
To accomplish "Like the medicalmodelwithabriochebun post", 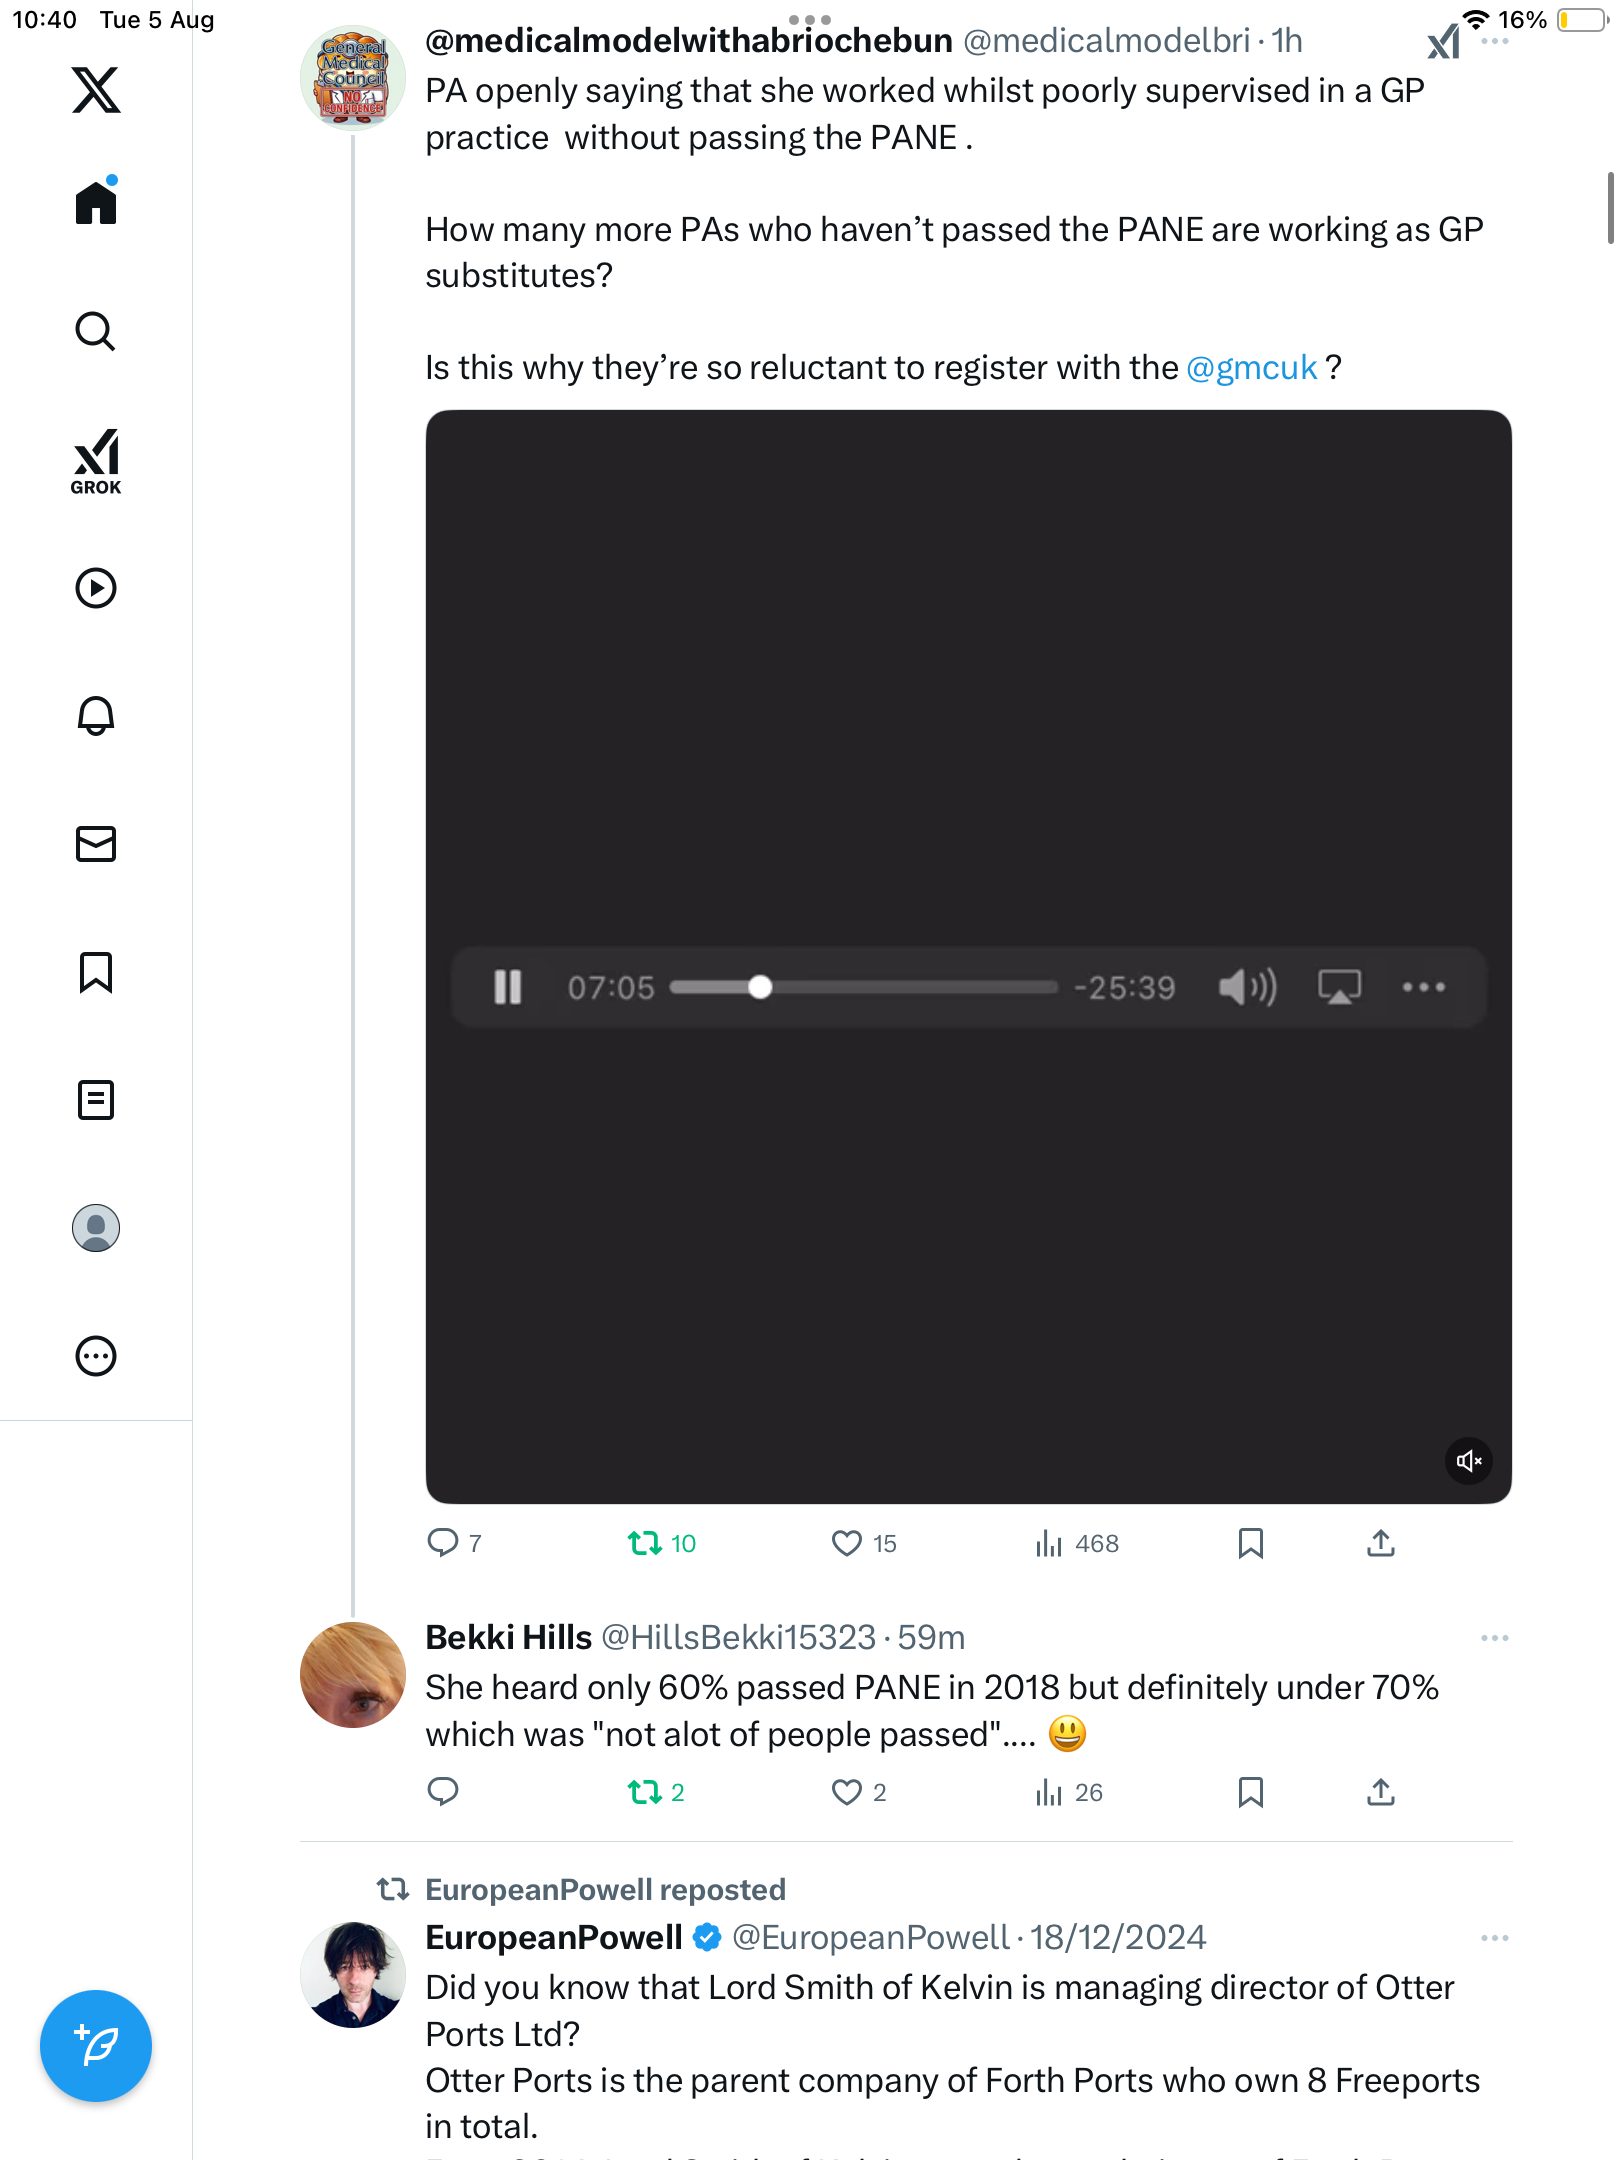I will pyautogui.click(x=847, y=1543).
